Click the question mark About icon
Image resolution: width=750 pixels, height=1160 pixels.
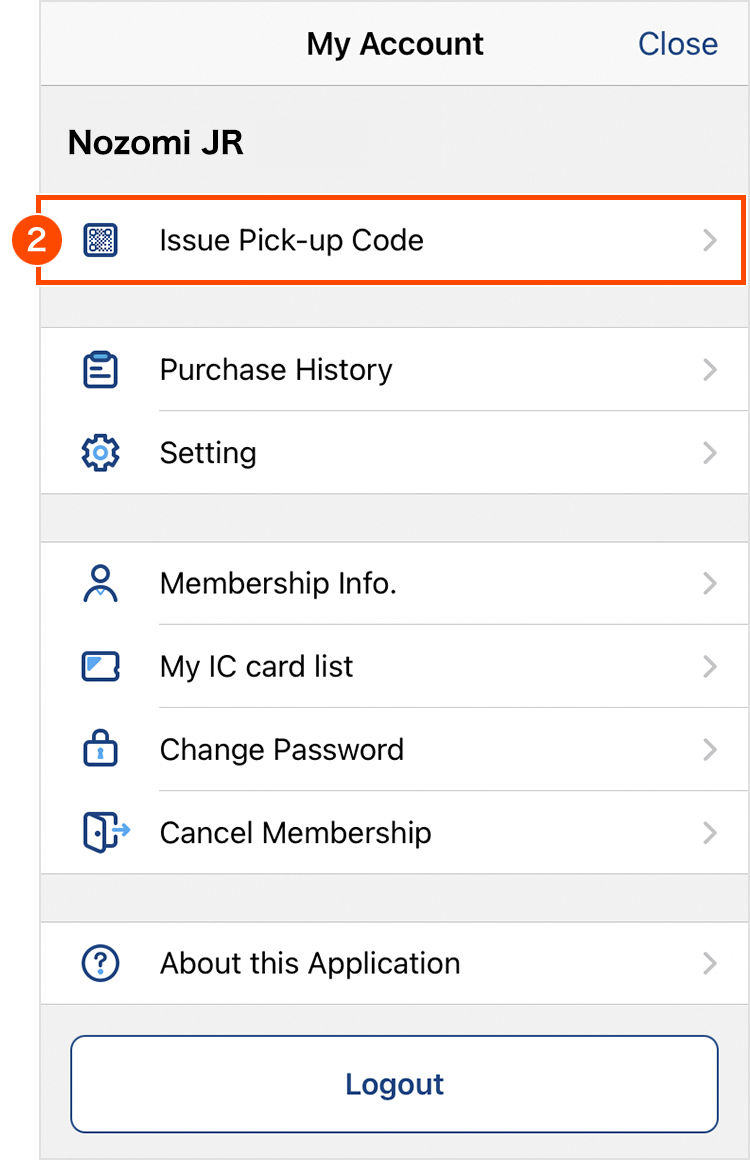(100, 963)
